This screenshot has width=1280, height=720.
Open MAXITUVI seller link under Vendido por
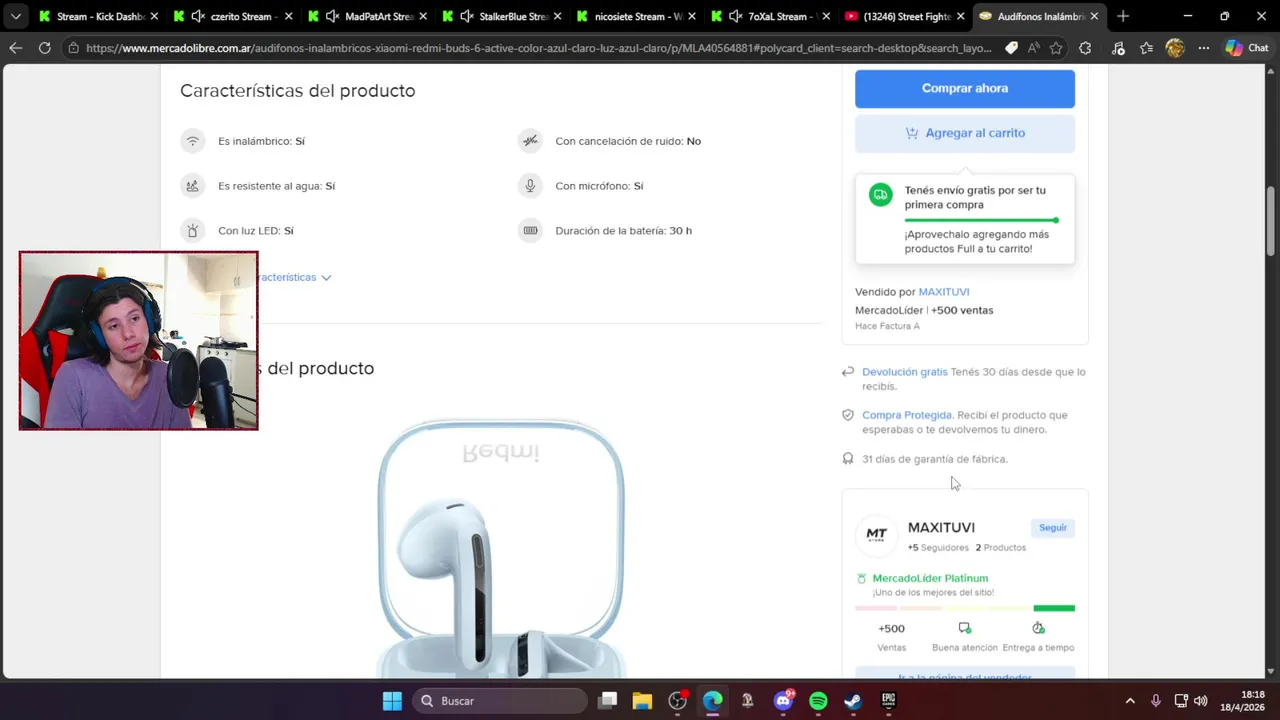pos(944,292)
